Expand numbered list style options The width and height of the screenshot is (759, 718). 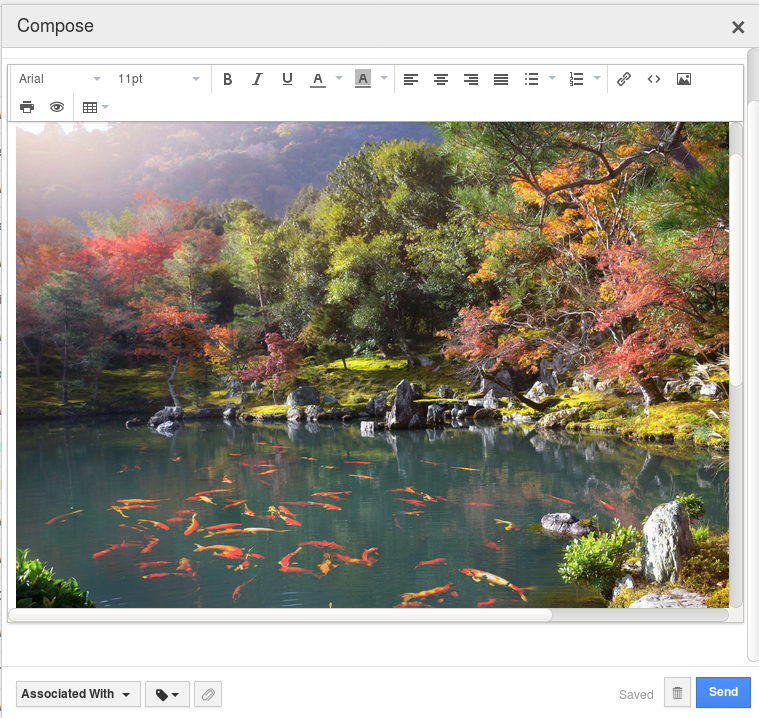tap(597, 78)
